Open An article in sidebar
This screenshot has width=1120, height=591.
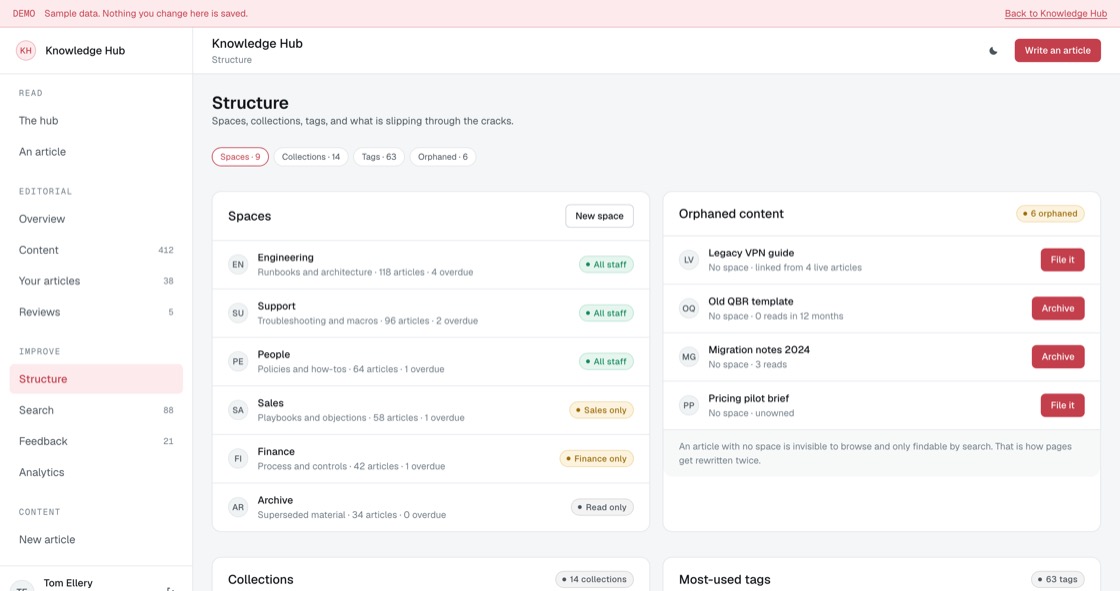tap(96, 152)
